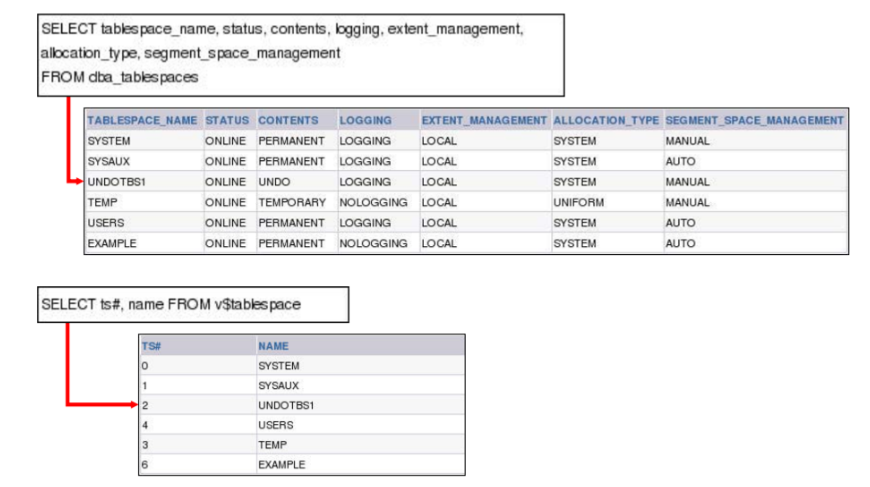Click the TS# column header
Screen dimensions: 870x487
pyautogui.click(x=151, y=346)
